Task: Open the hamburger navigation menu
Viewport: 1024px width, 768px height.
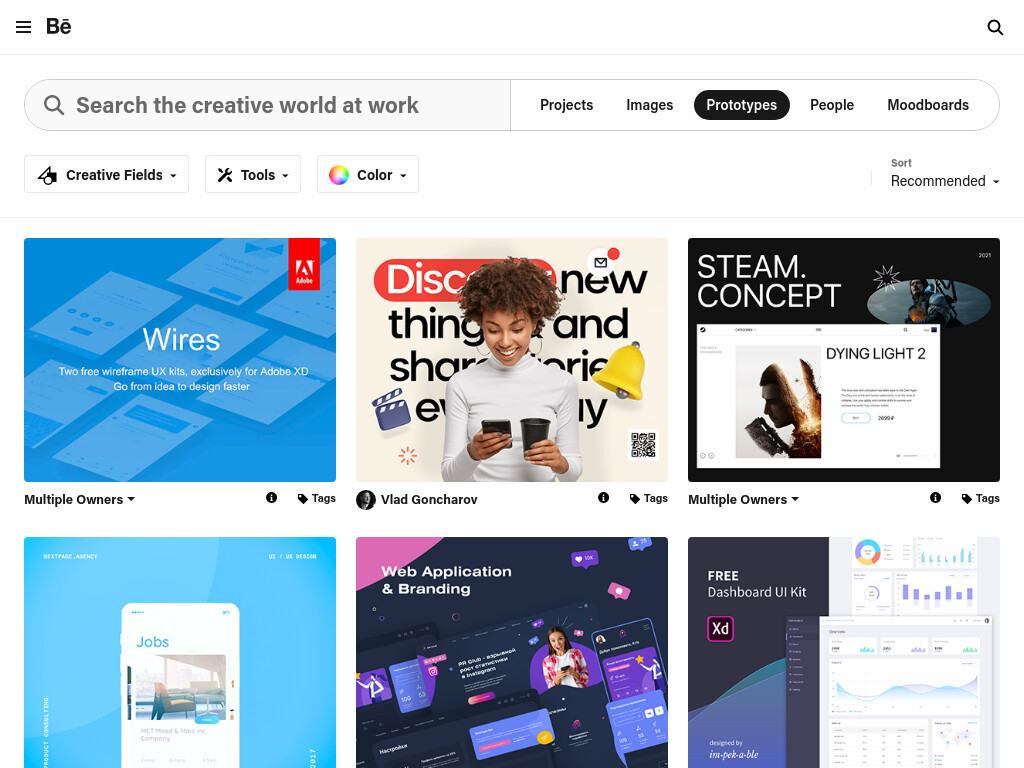Action: coord(24,27)
